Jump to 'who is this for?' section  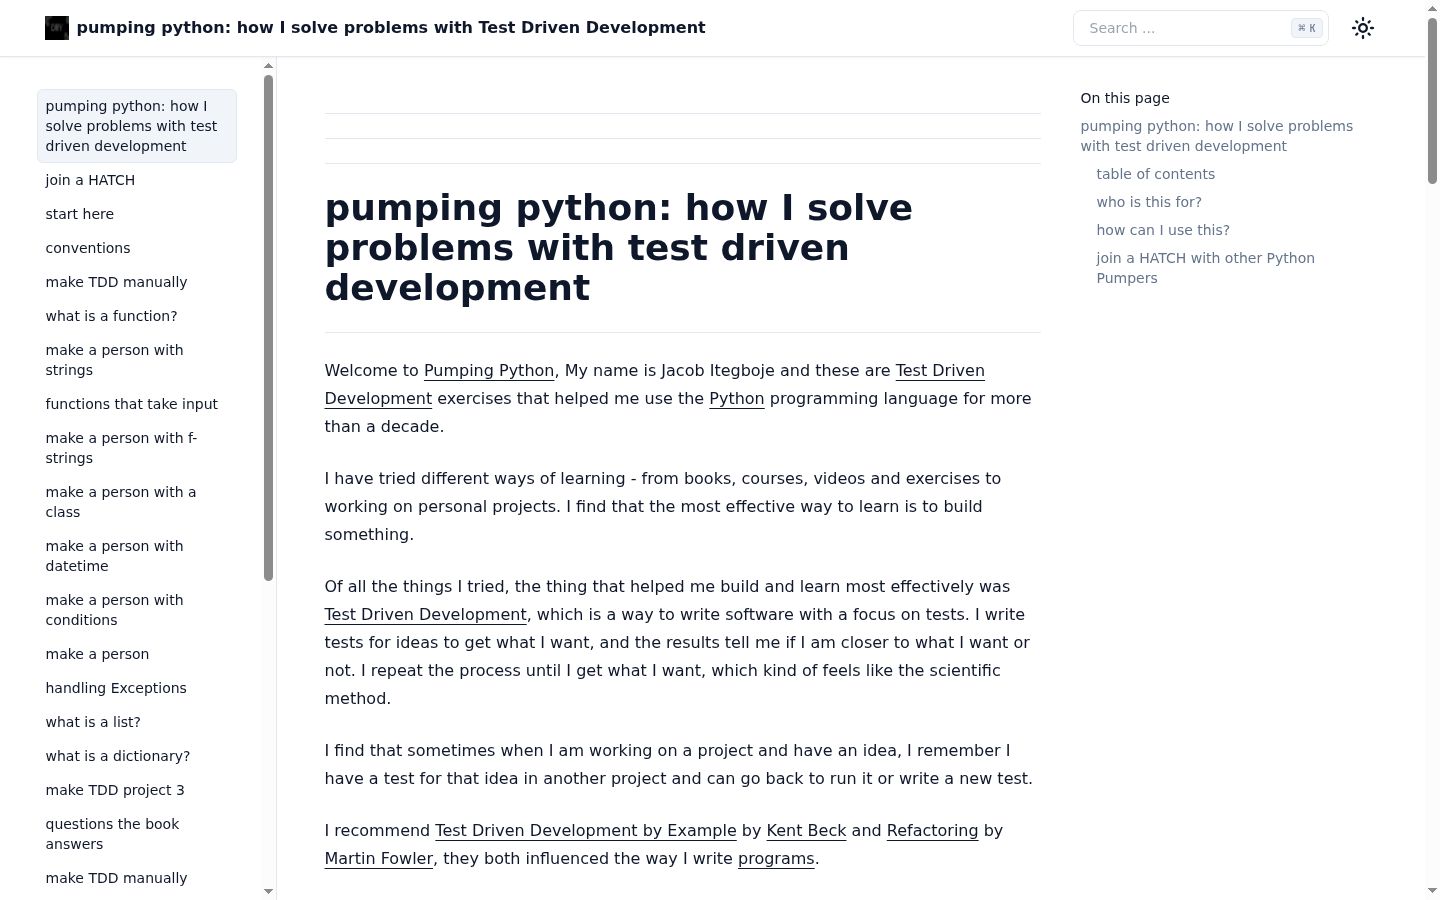[x=1149, y=202]
